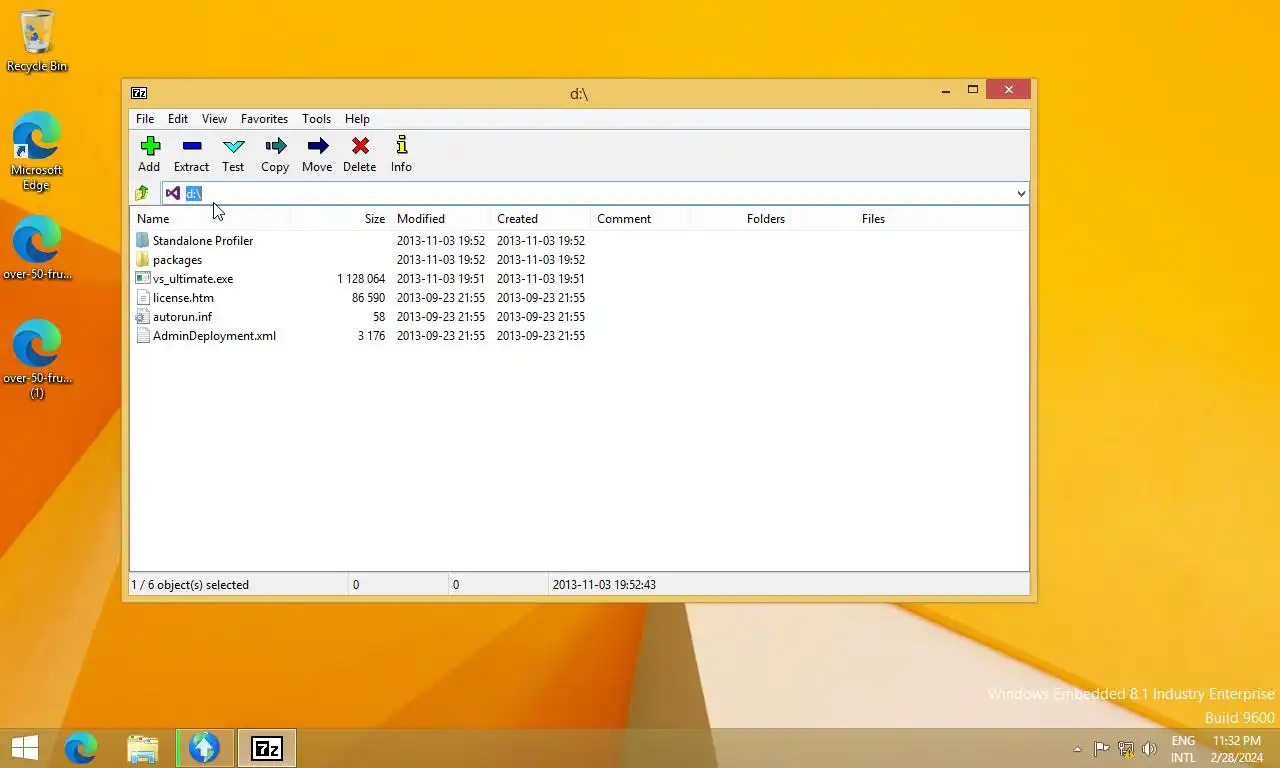
Task: Sort by the Folders column header
Action: tap(740, 218)
